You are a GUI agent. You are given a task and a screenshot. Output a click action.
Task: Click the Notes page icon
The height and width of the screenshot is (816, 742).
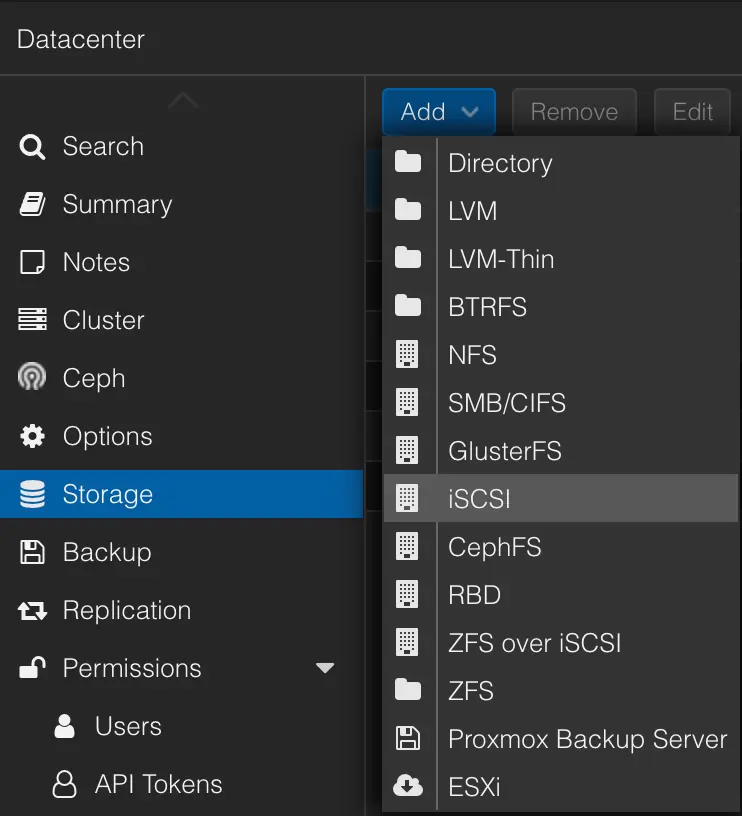(x=31, y=262)
